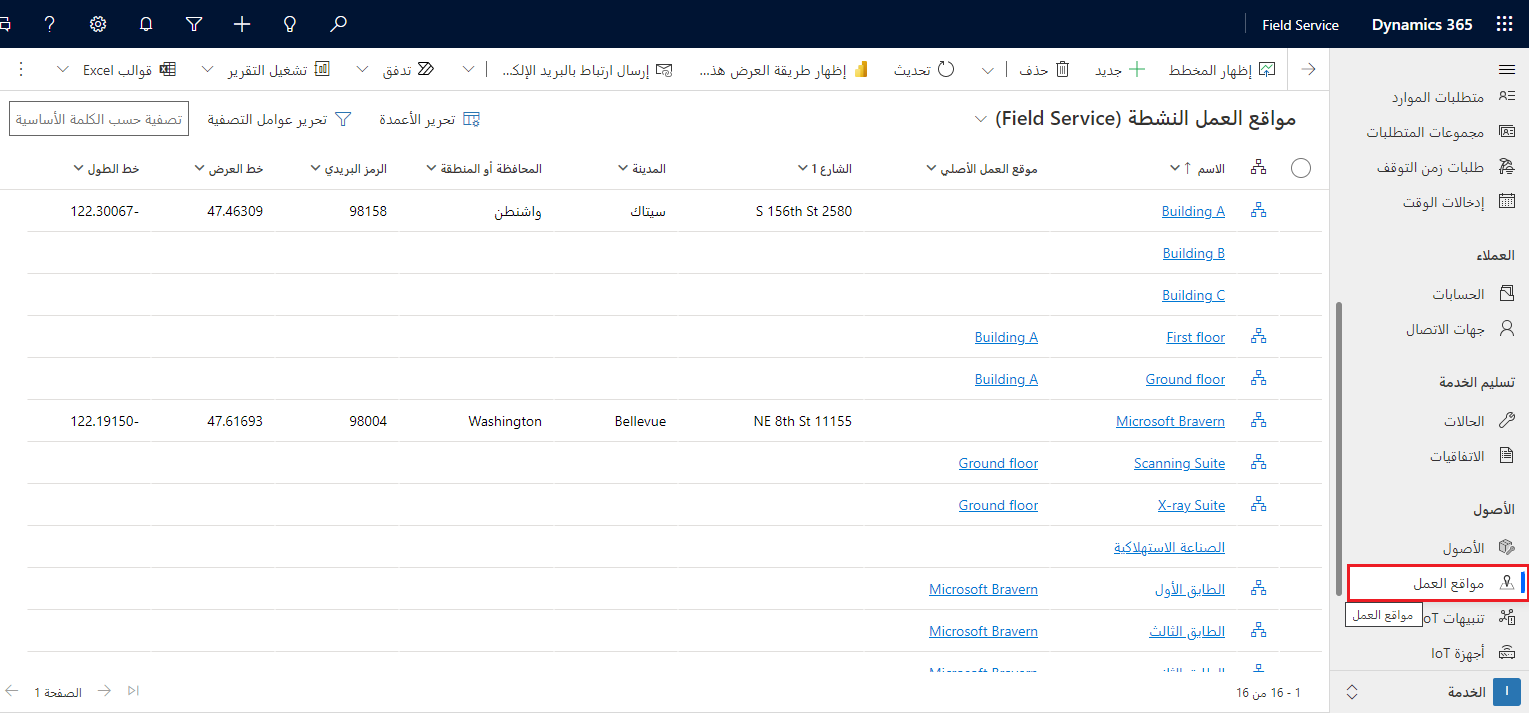Focus the keyword filter search box

point(99,118)
